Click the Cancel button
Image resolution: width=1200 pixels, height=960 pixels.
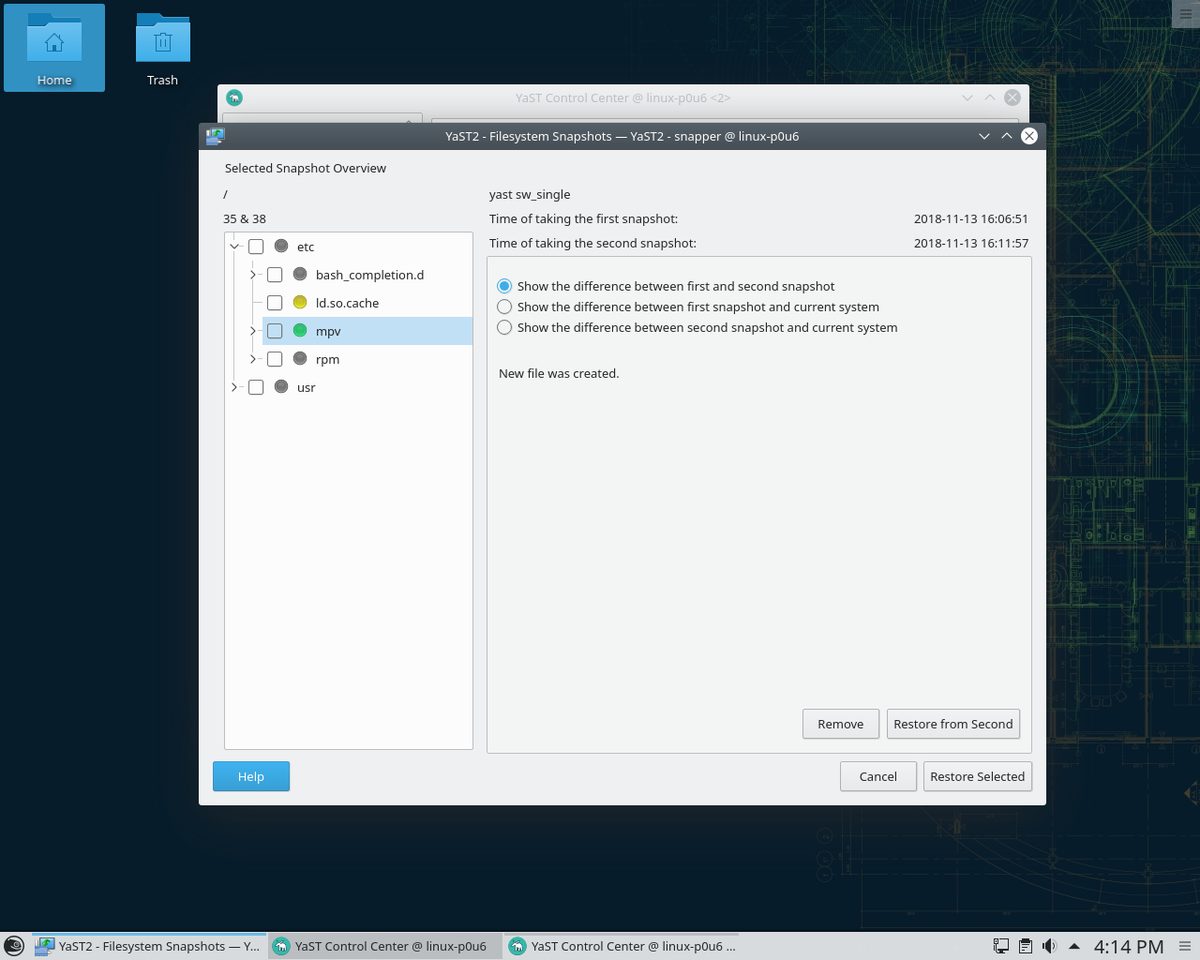[x=878, y=776]
